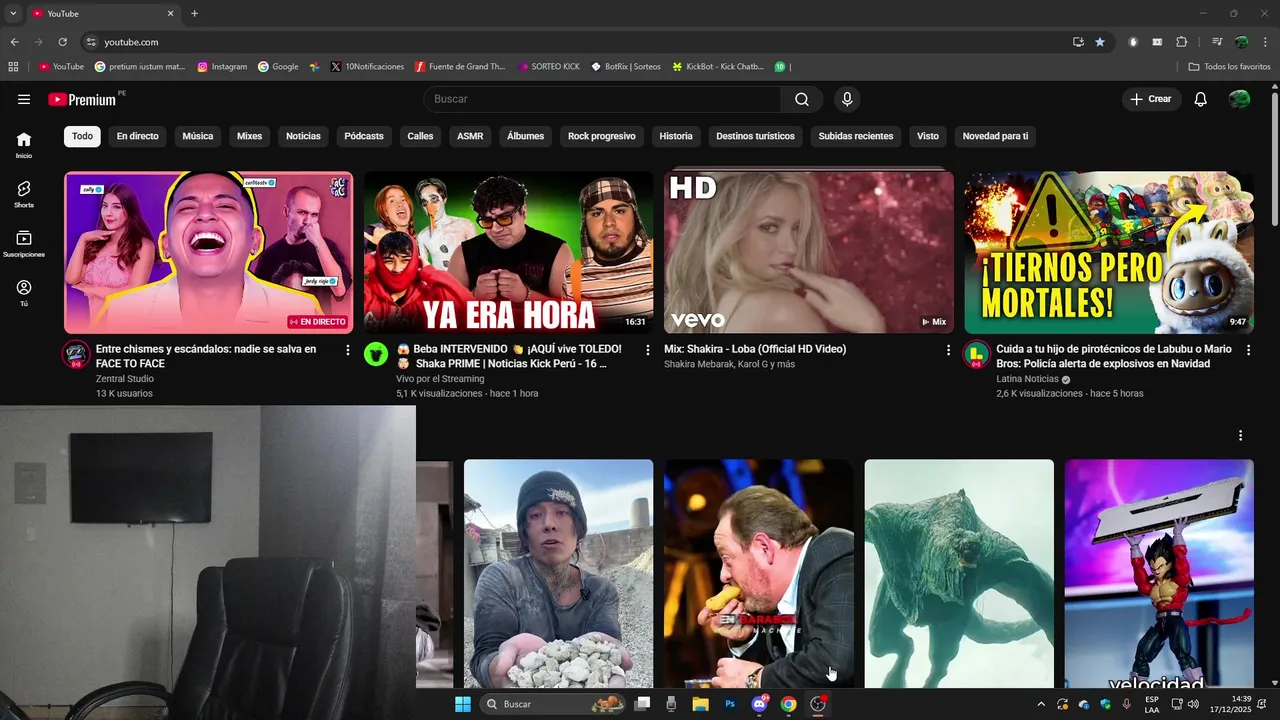Go back in Chrome
1280x720 pixels.
pyautogui.click(x=14, y=42)
